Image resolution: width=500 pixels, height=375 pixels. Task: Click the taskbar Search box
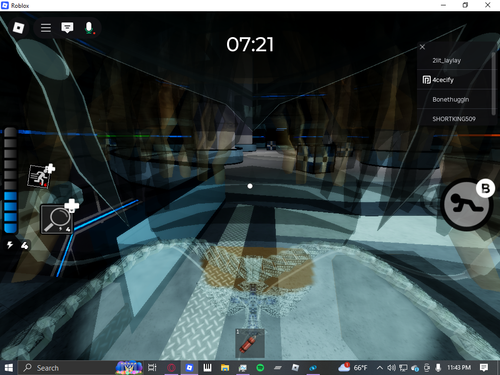point(81,368)
